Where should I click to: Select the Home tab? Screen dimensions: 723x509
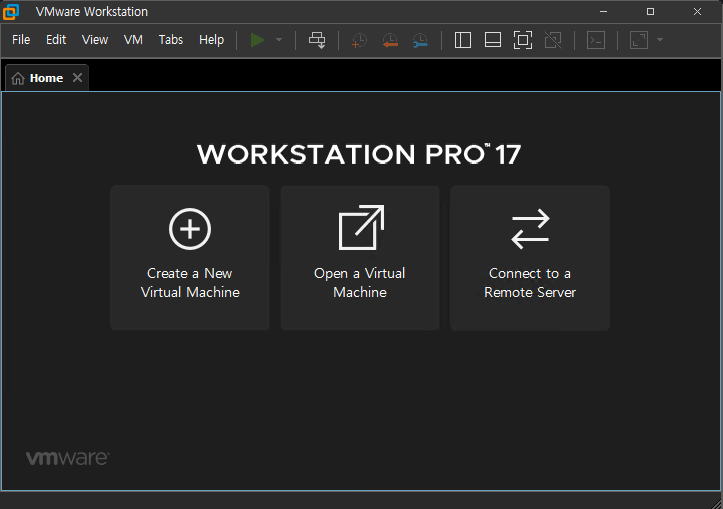(46, 78)
